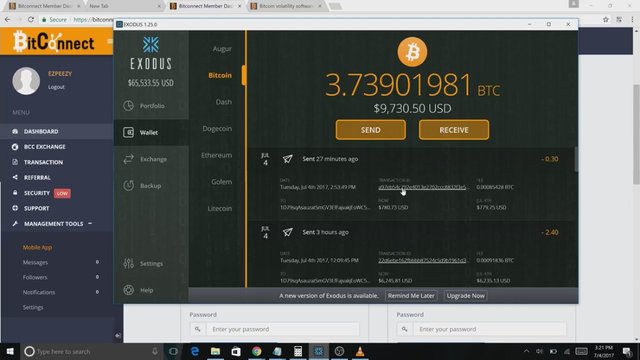Open Exodus Settings
The width and height of the screenshot is (640, 360).
[x=143, y=263]
